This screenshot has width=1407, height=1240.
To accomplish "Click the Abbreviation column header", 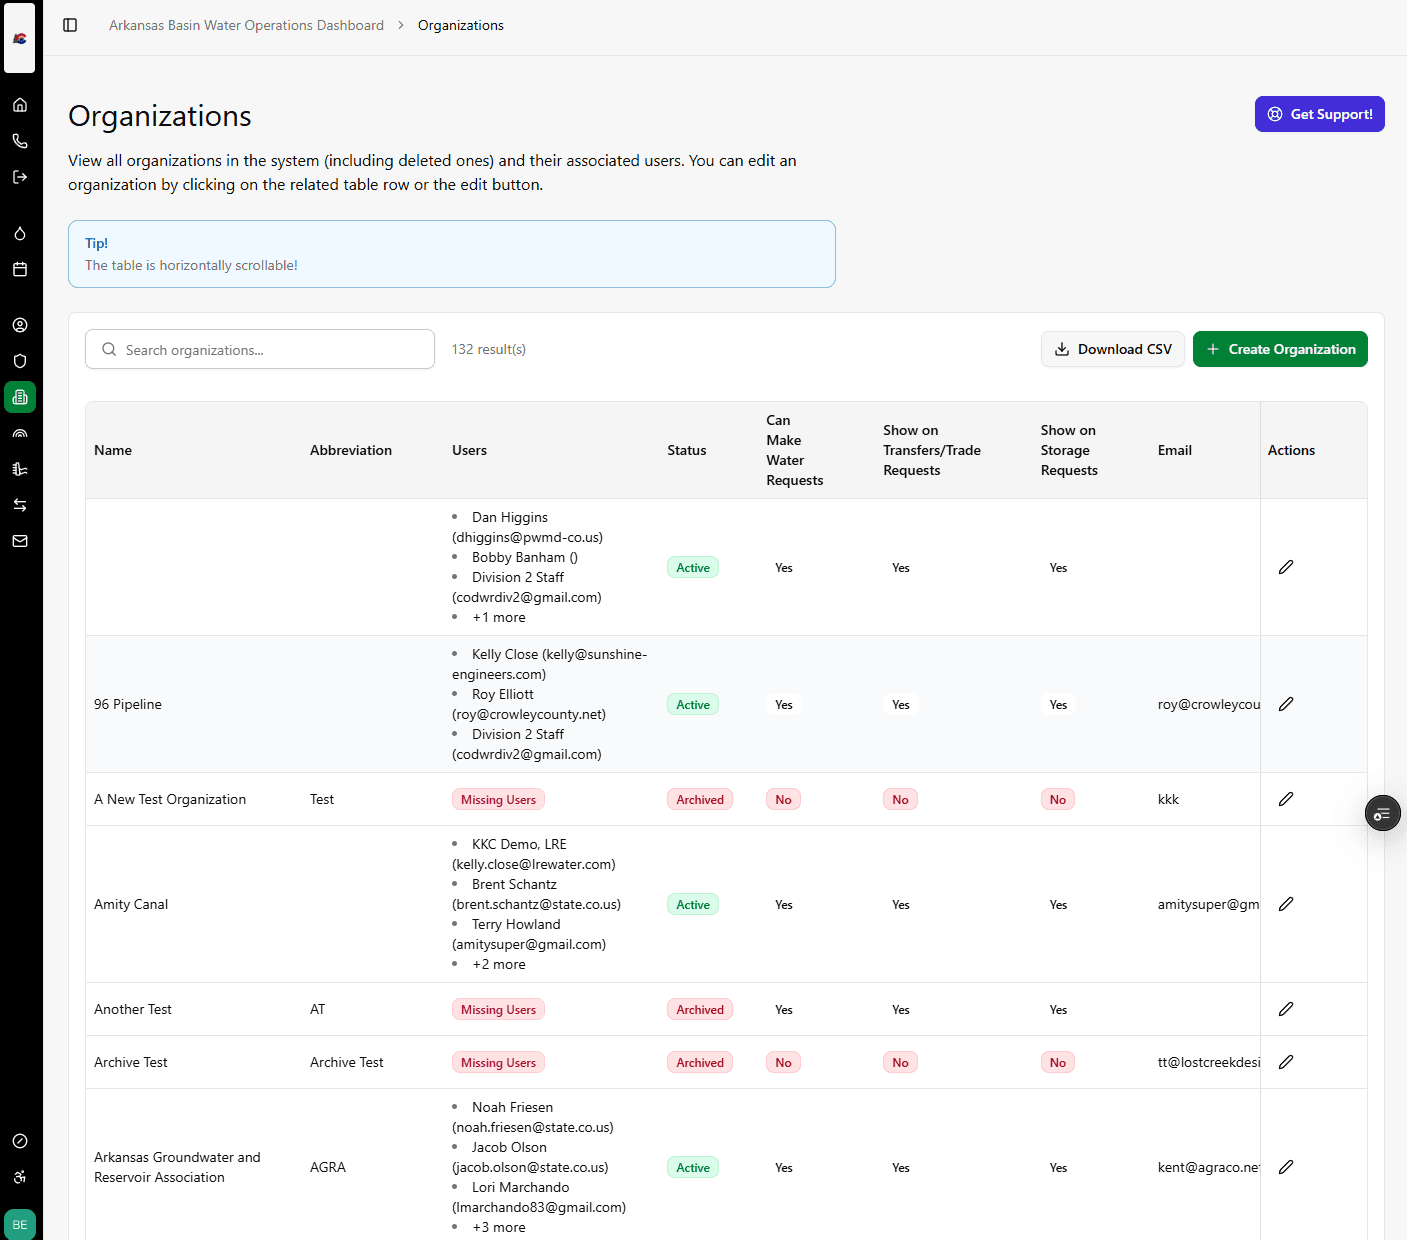I will [351, 450].
